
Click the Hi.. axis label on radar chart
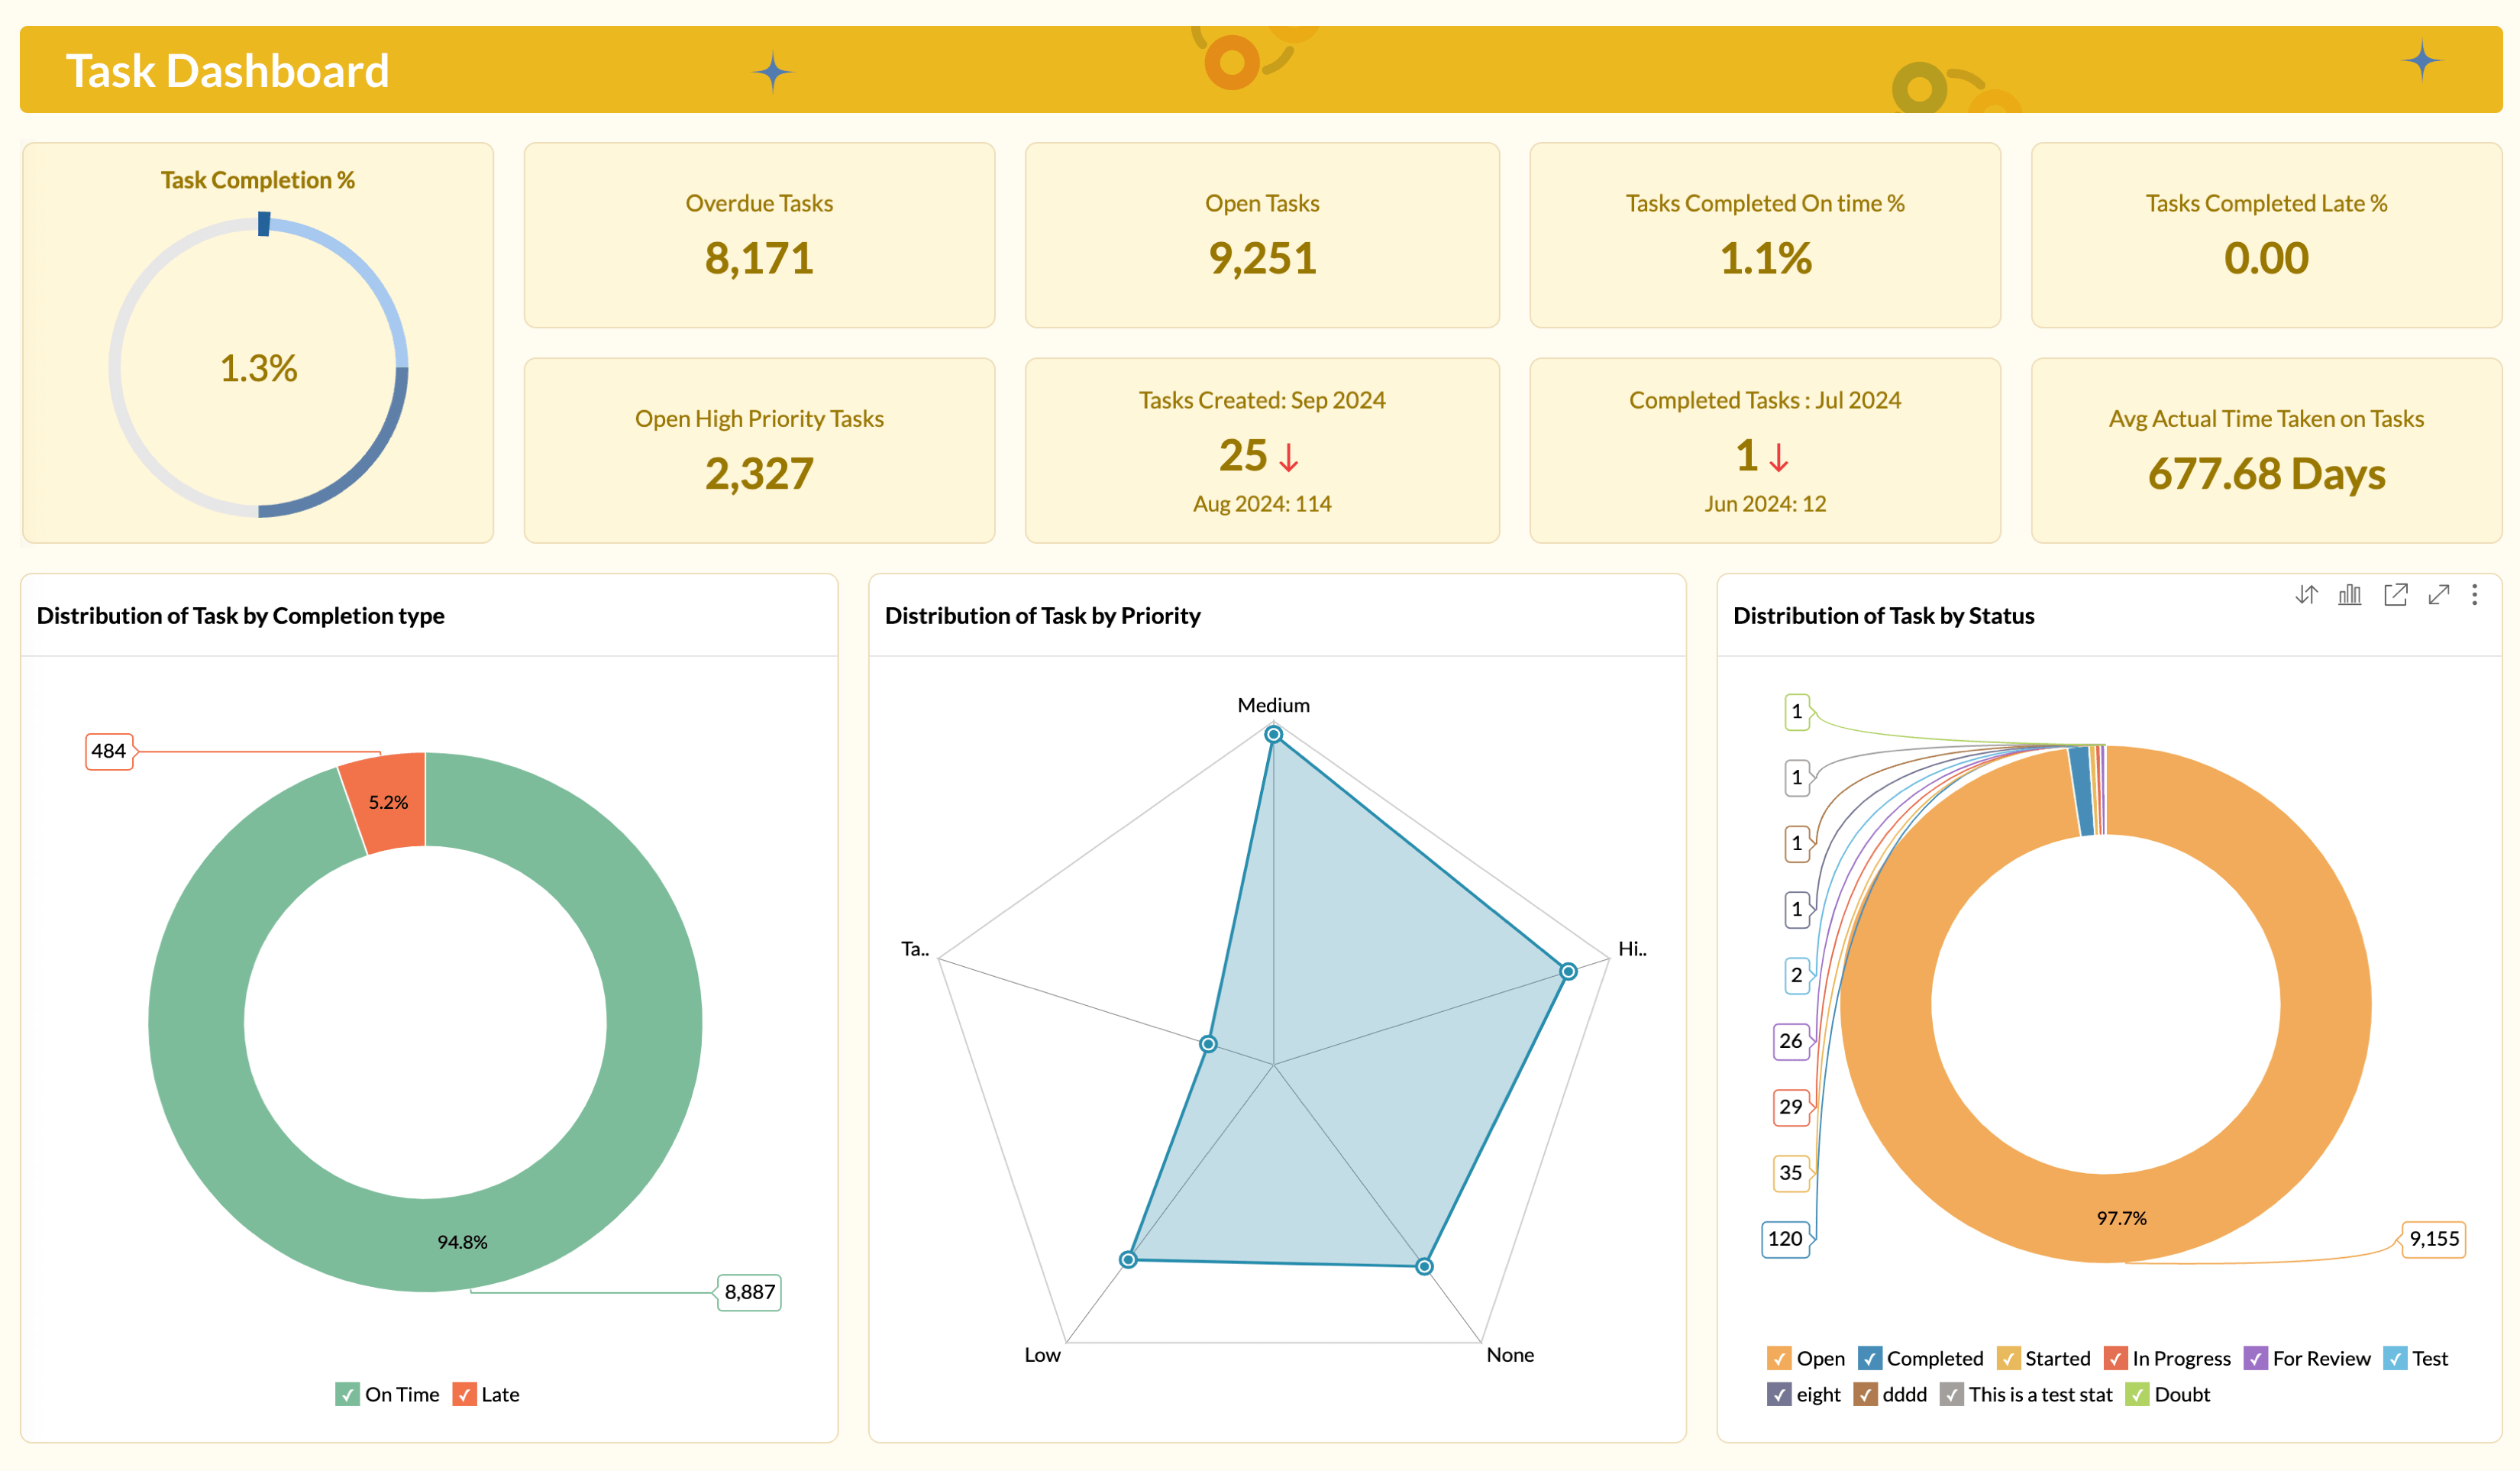1632,949
